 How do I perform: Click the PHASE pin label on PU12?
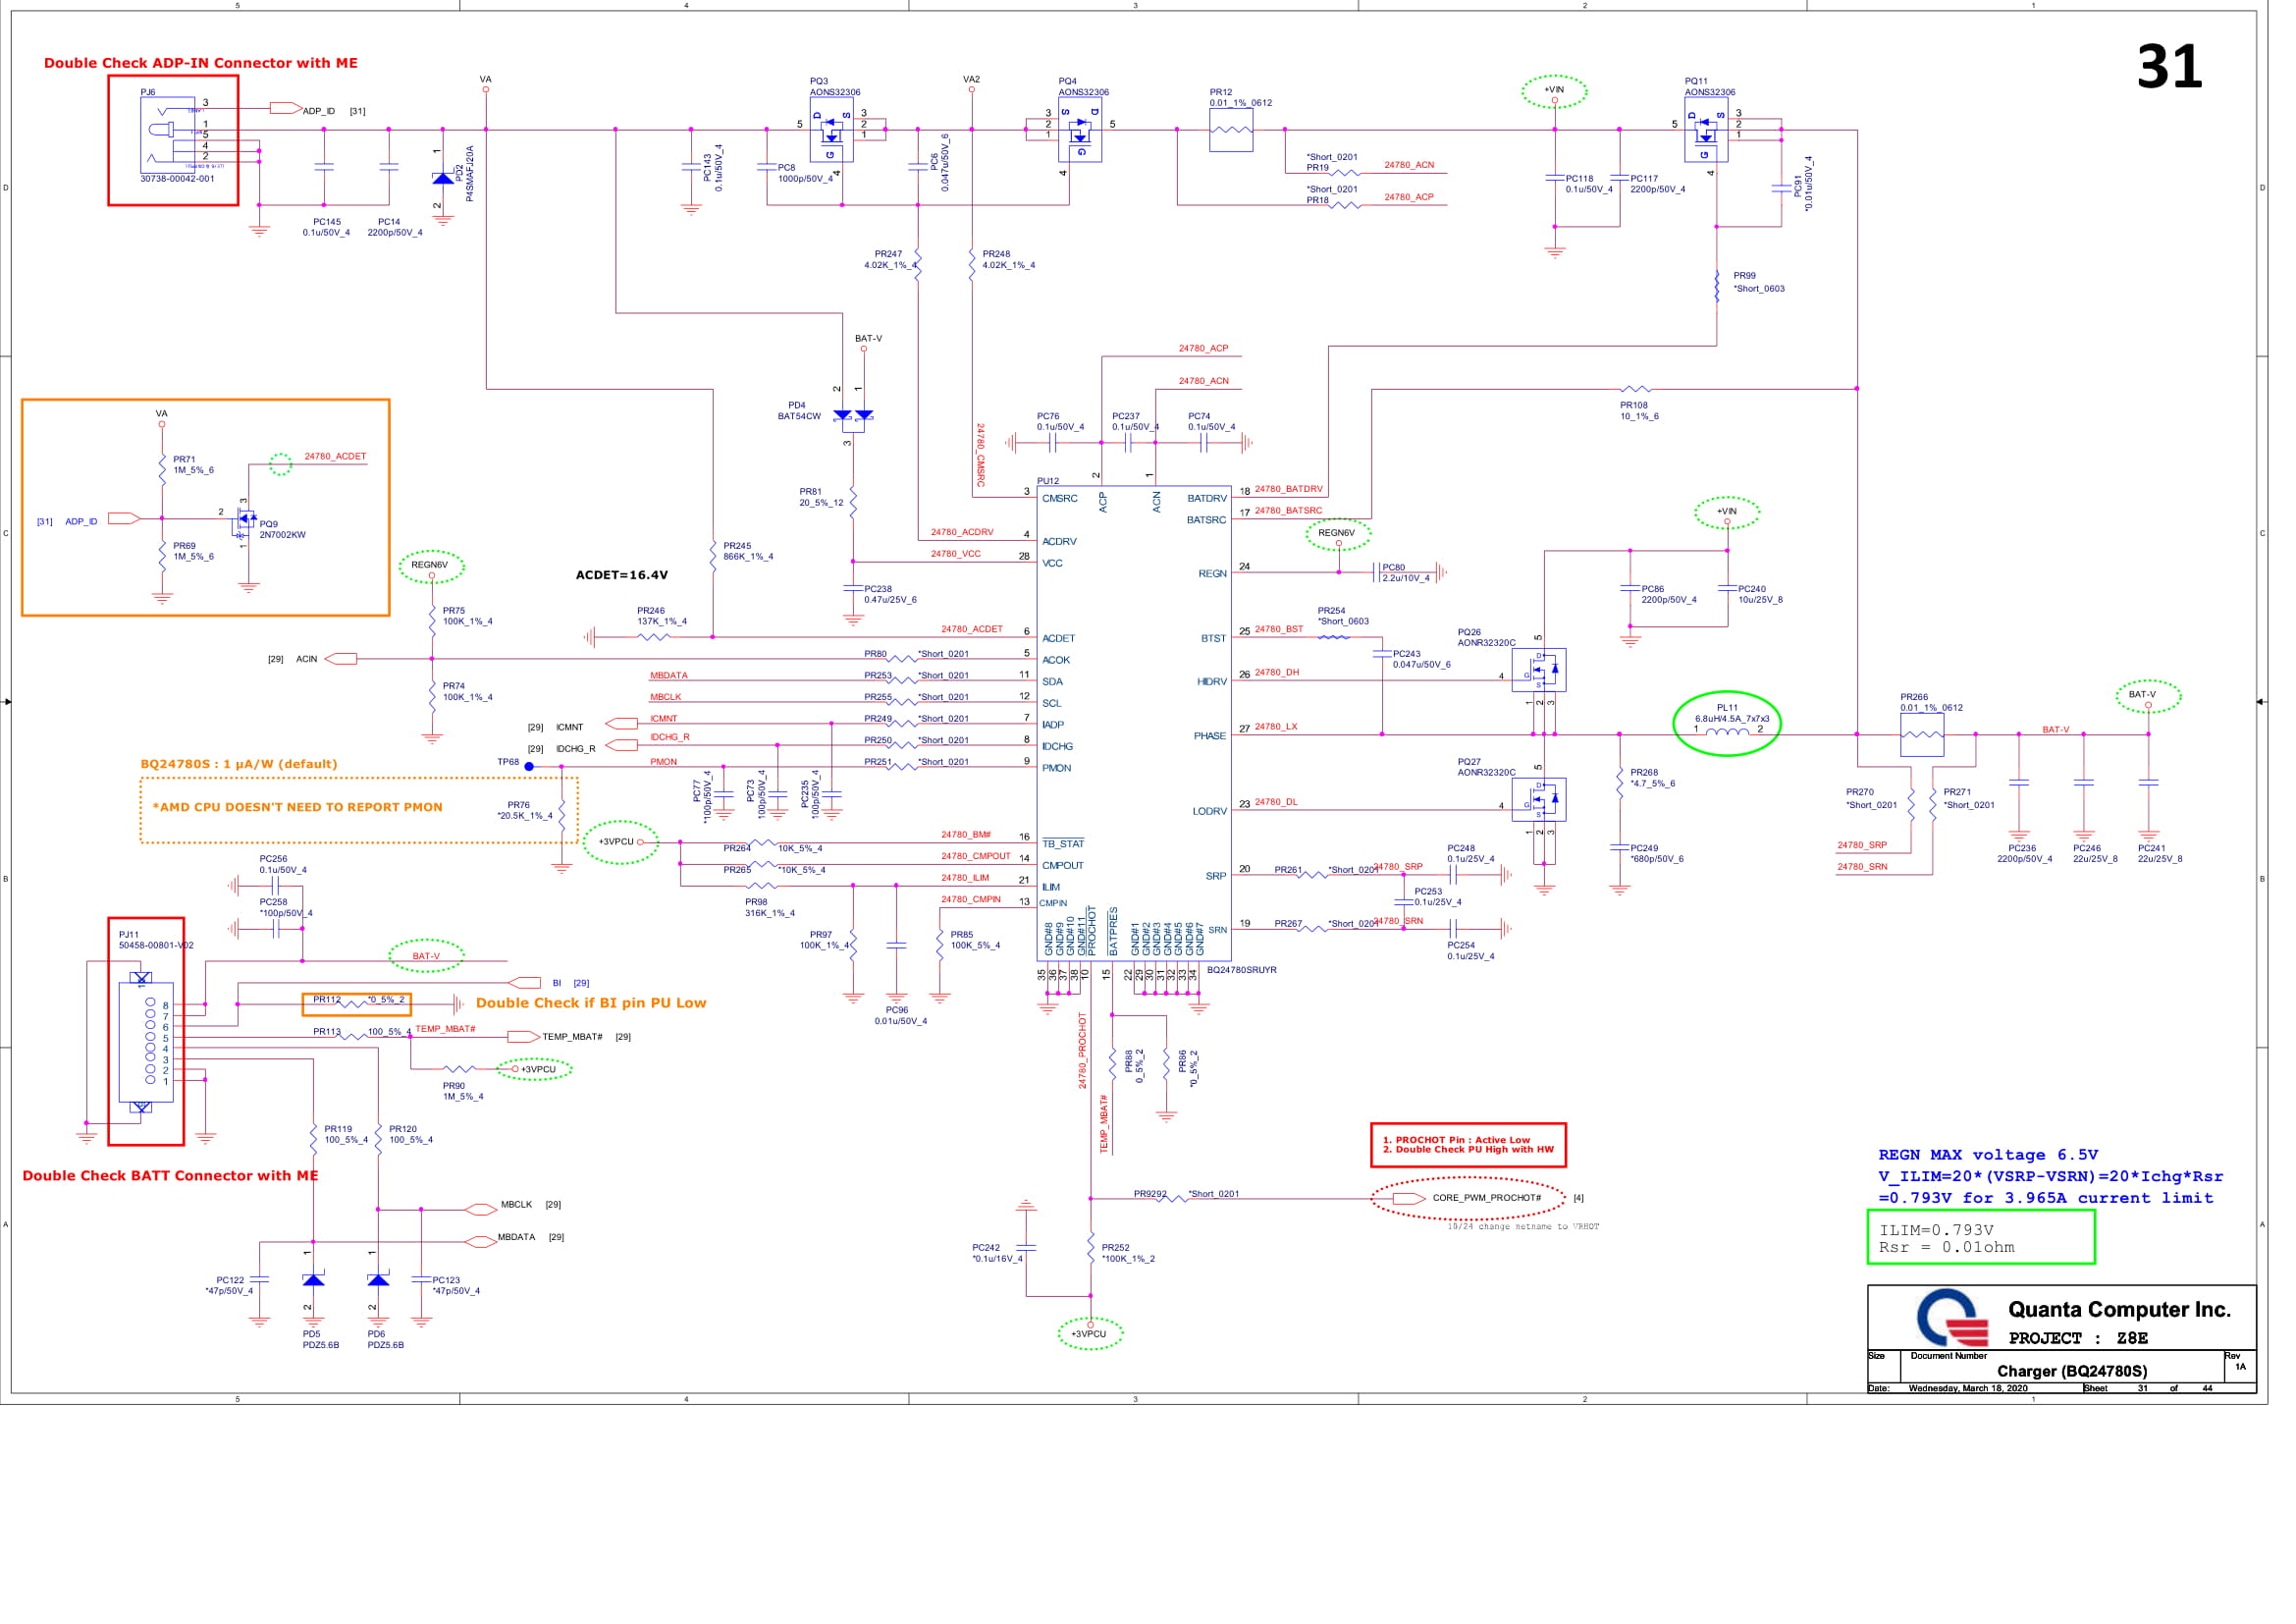pyautogui.click(x=1209, y=736)
